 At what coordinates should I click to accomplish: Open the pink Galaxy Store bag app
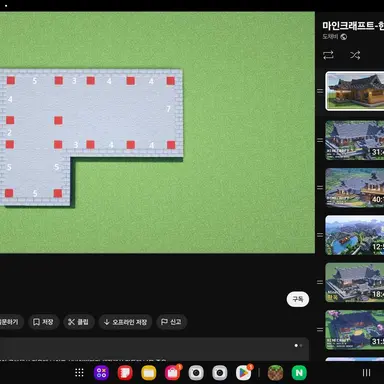[172, 373]
